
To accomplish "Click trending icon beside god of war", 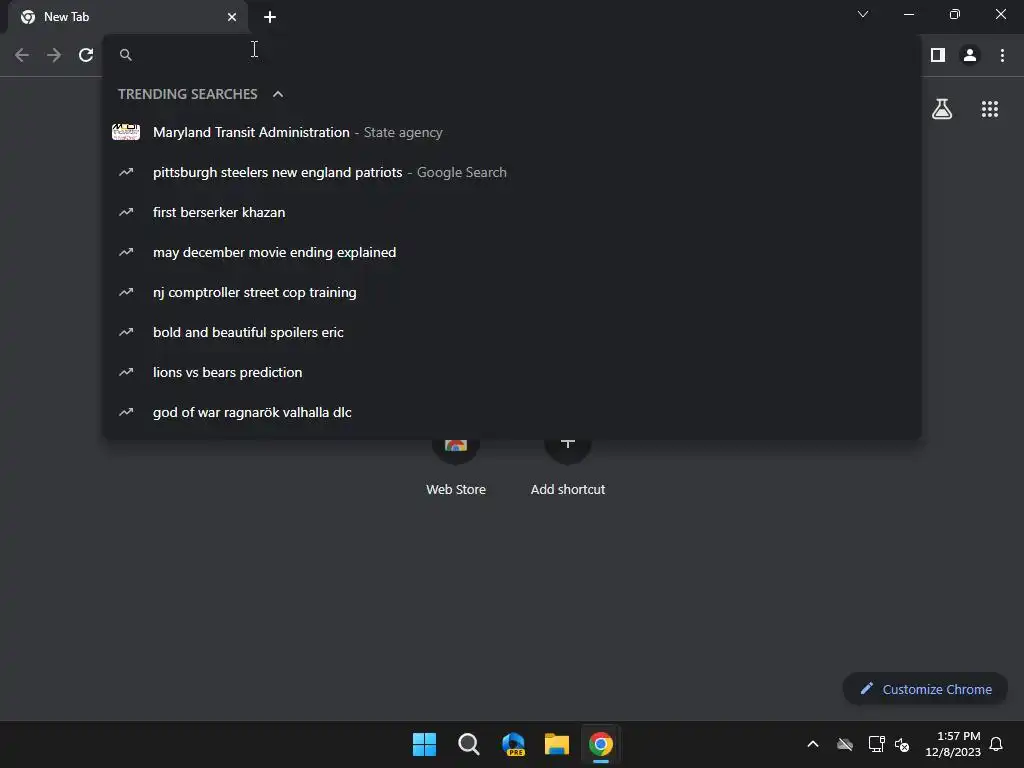I will click(x=126, y=412).
